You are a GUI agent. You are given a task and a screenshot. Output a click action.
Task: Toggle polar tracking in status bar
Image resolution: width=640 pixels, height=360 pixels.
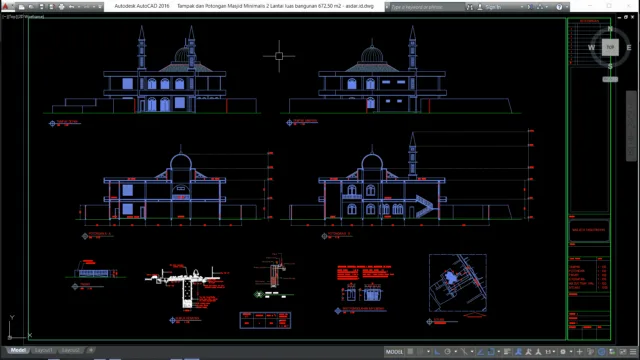448,352
